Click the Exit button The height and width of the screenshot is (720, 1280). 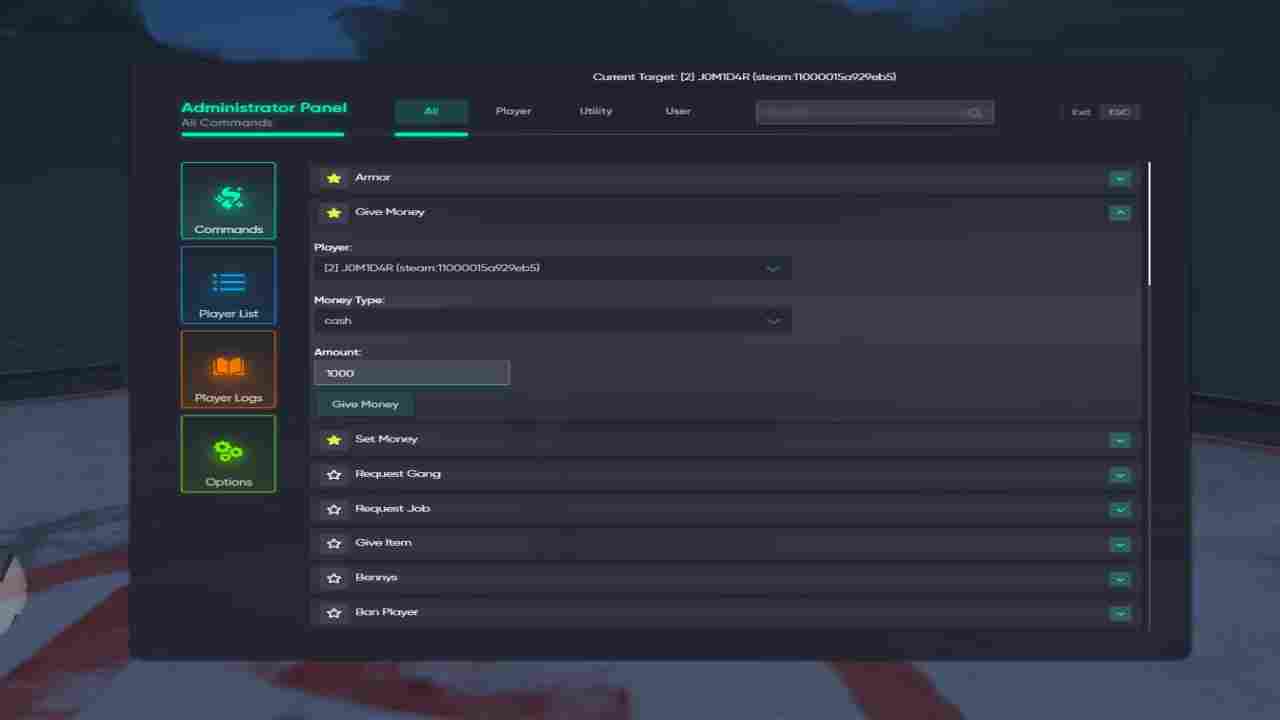tap(1080, 111)
